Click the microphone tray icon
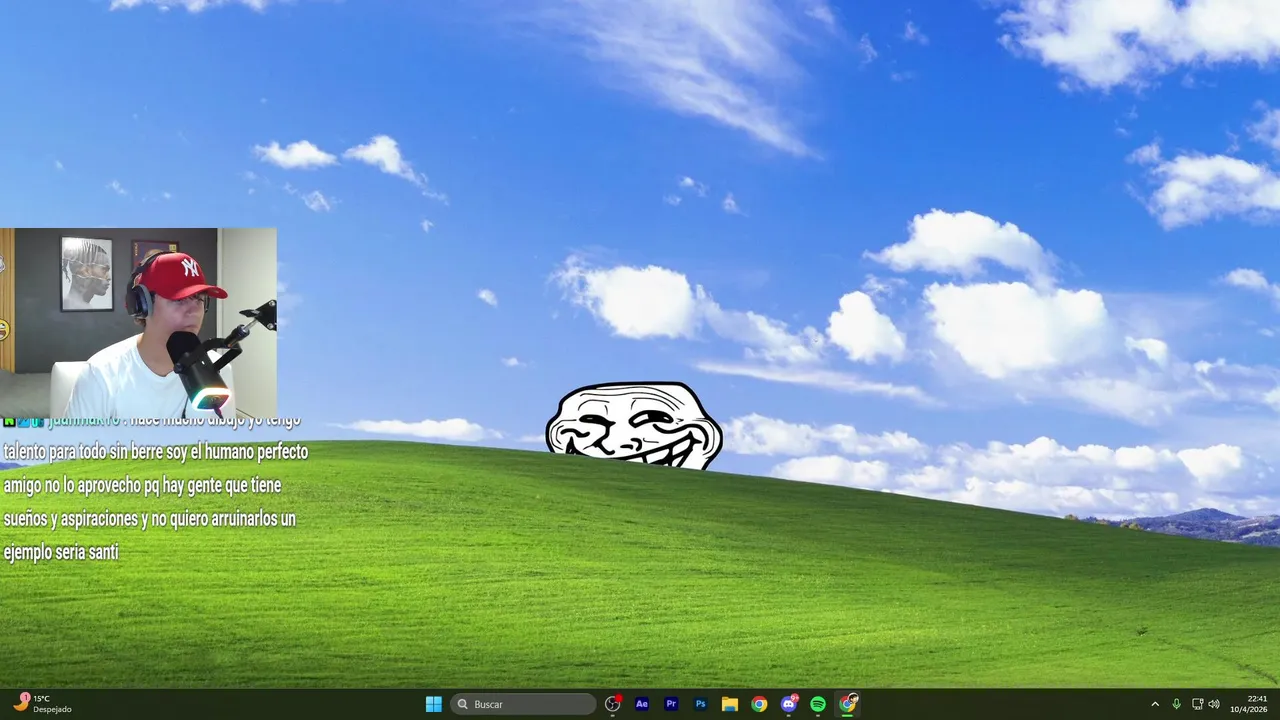 pyautogui.click(x=1176, y=704)
